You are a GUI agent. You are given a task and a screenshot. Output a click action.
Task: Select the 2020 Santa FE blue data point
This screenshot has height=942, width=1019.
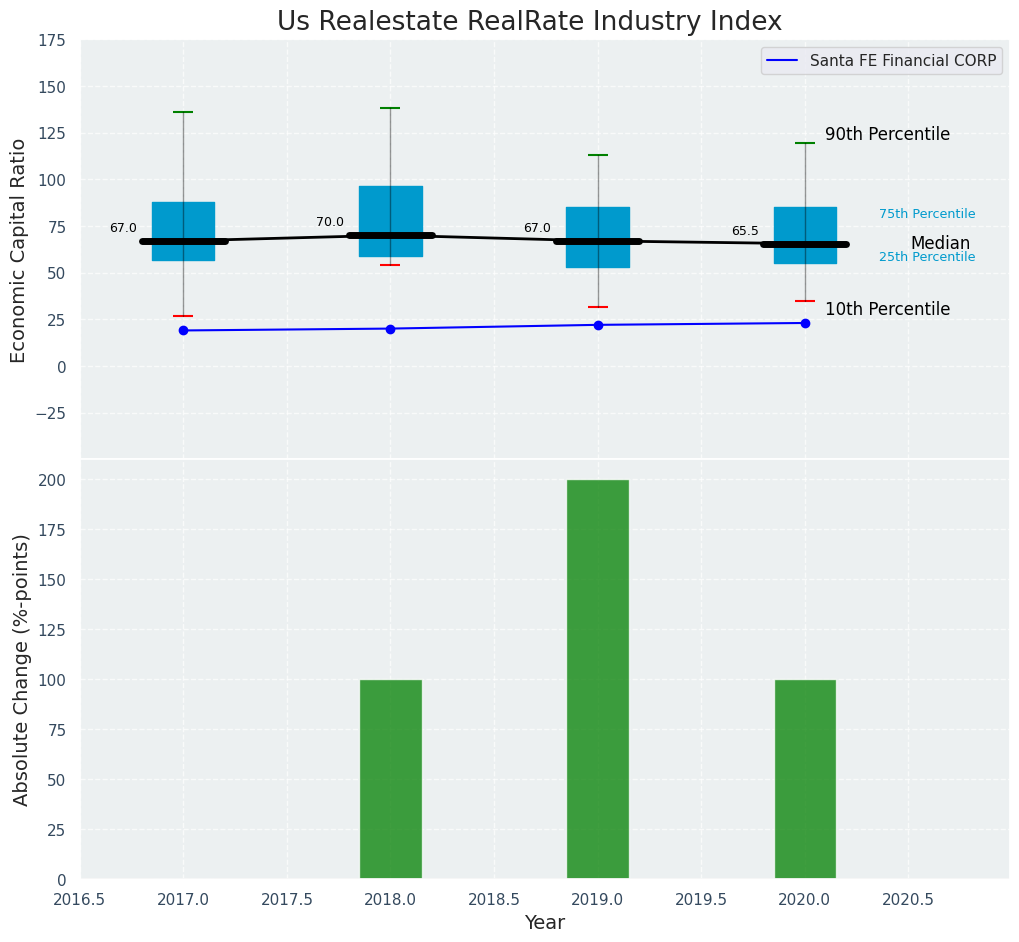tap(805, 323)
